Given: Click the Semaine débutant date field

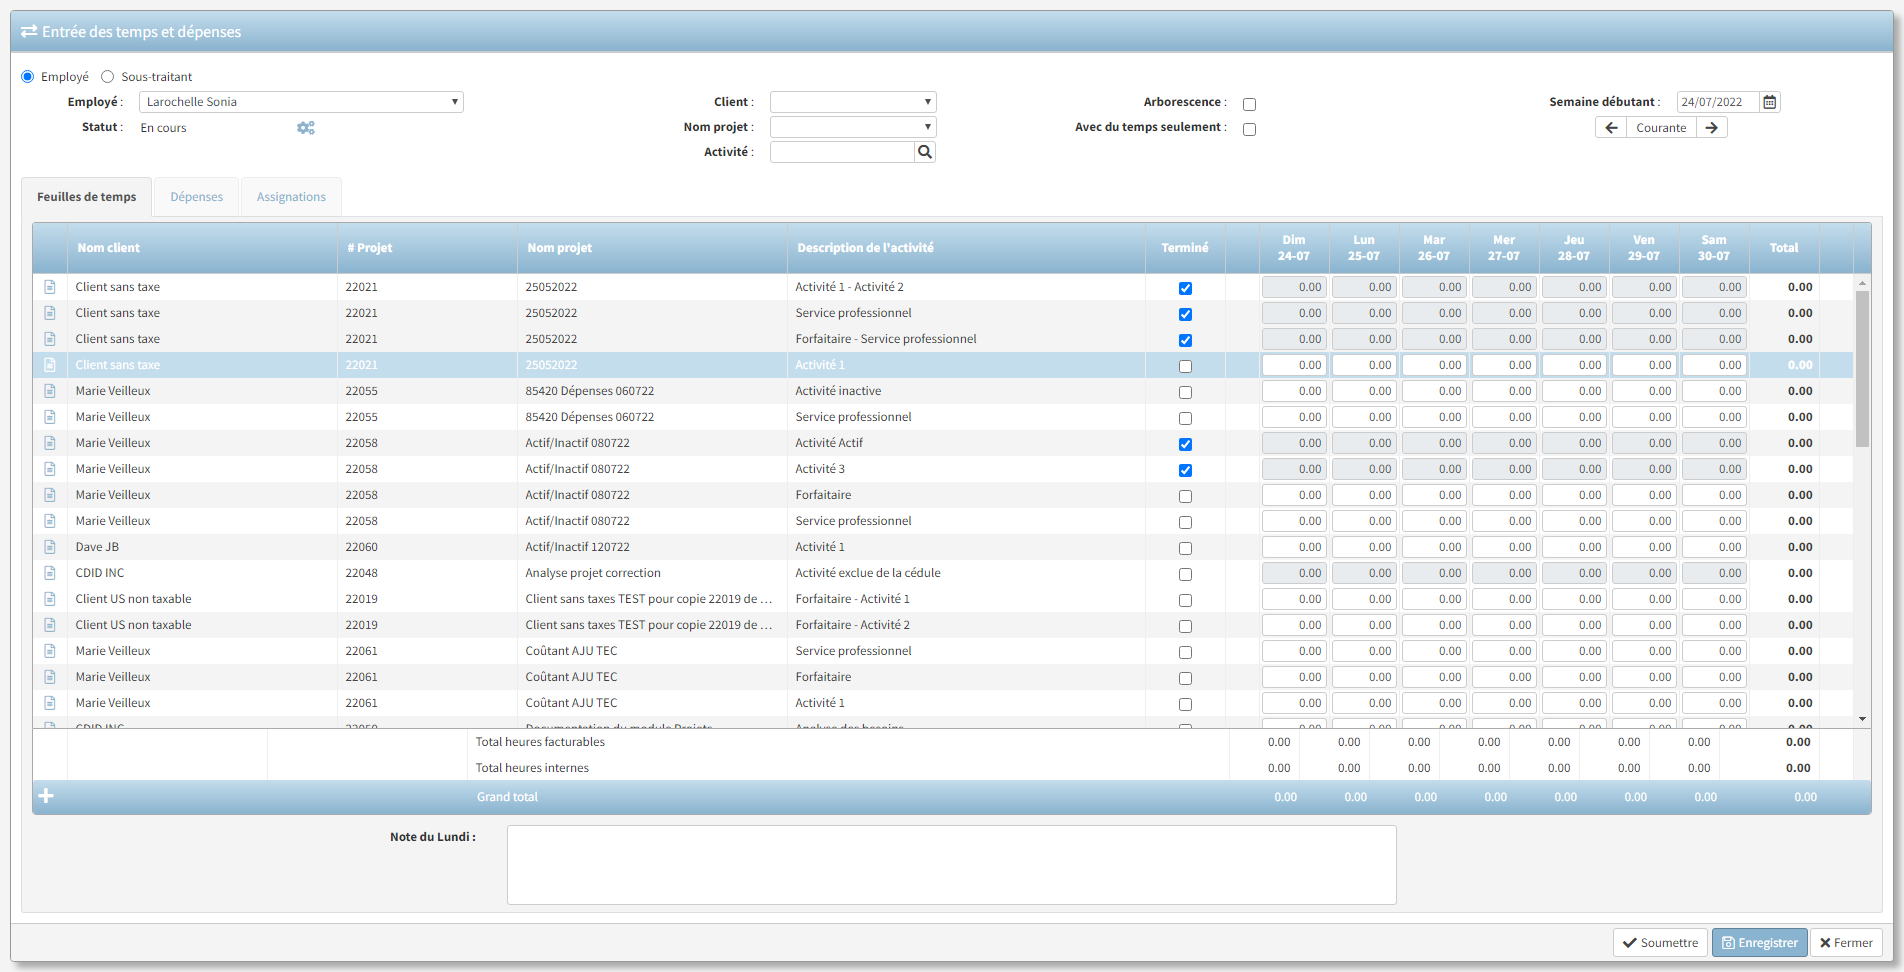Looking at the screenshot, I should 1718,102.
